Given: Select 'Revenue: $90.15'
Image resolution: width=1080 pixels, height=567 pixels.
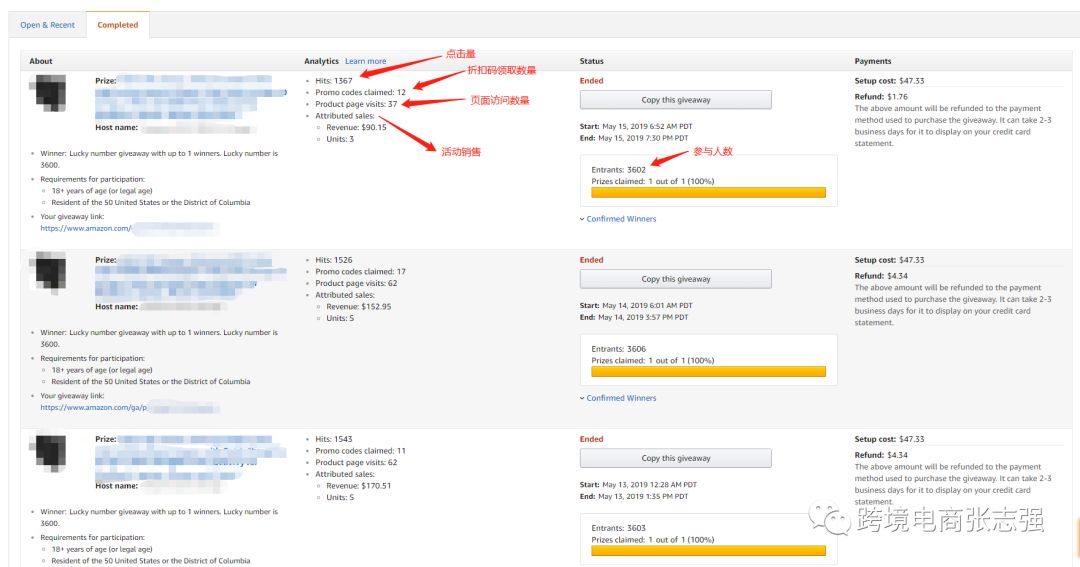Looking at the screenshot, I should coord(356,127).
